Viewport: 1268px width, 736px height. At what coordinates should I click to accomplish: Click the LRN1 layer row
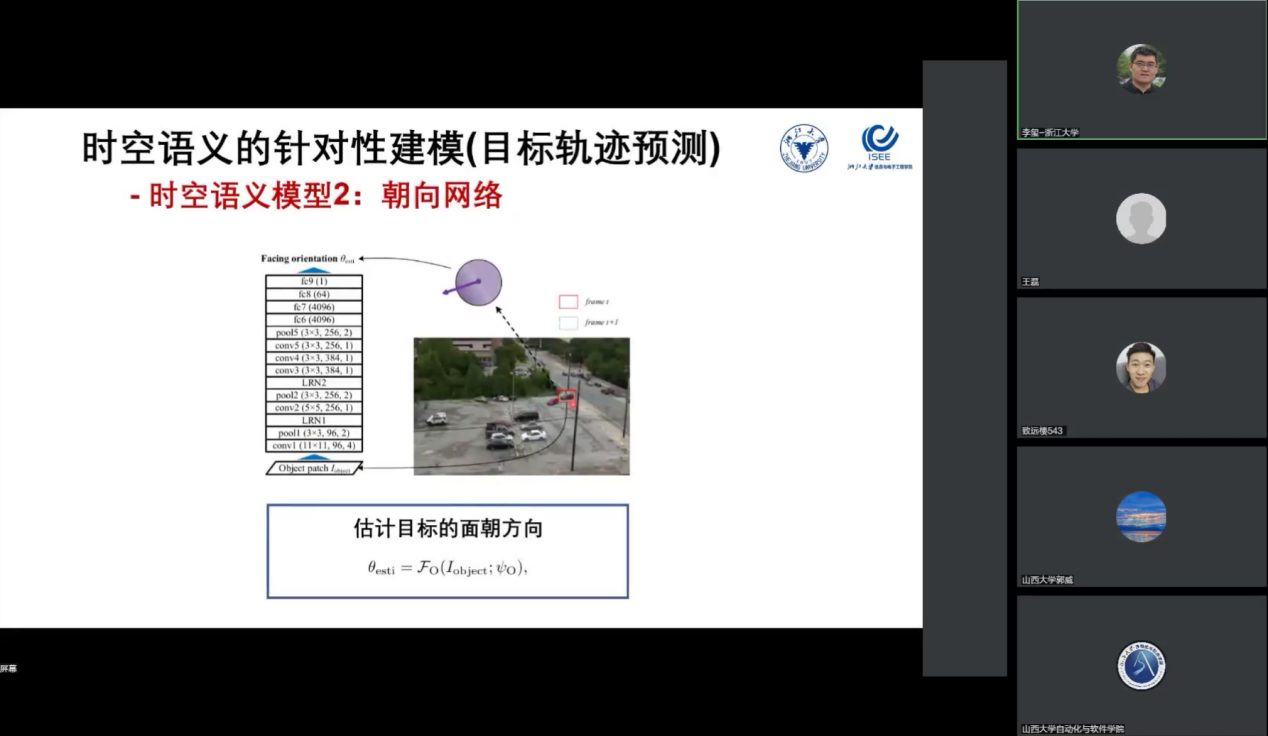tap(314, 420)
